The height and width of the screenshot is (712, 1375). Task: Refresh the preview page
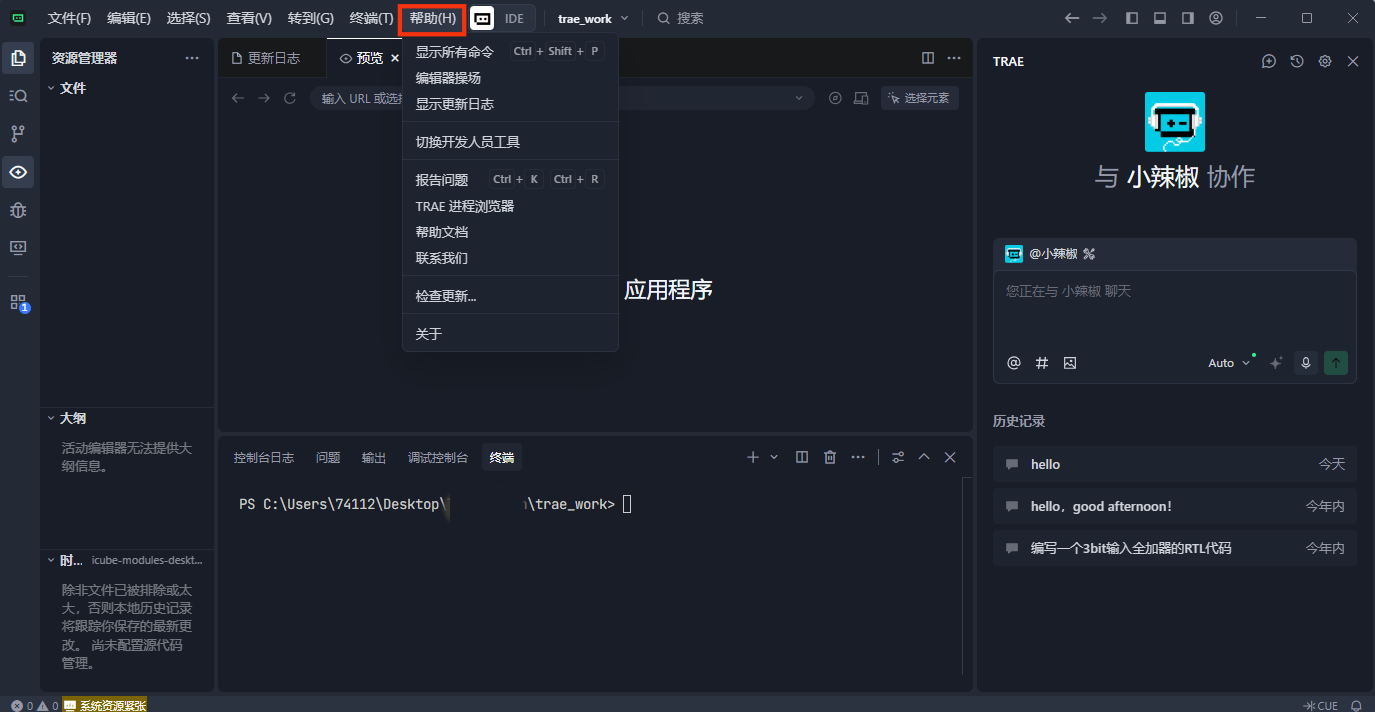pos(290,98)
